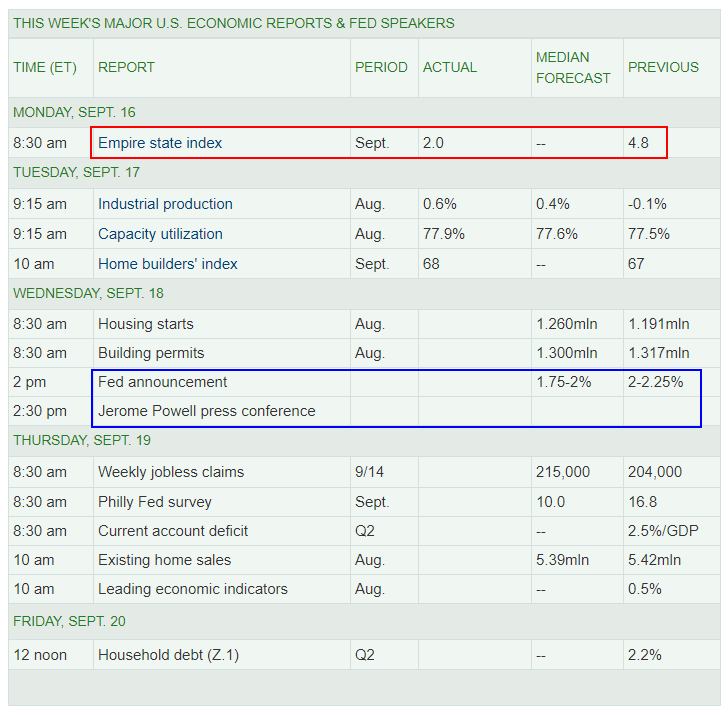
Task: Click the 12 noon time cell
Action: [39, 655]
